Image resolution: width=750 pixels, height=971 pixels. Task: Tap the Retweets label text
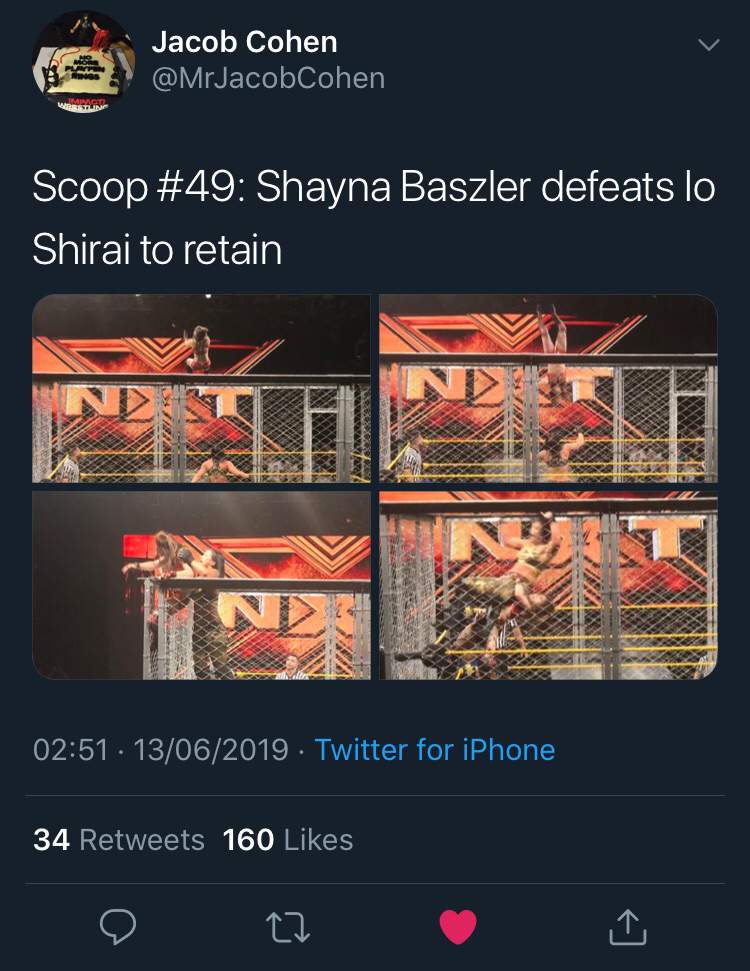pyautogui.click(x=142, y=840)
